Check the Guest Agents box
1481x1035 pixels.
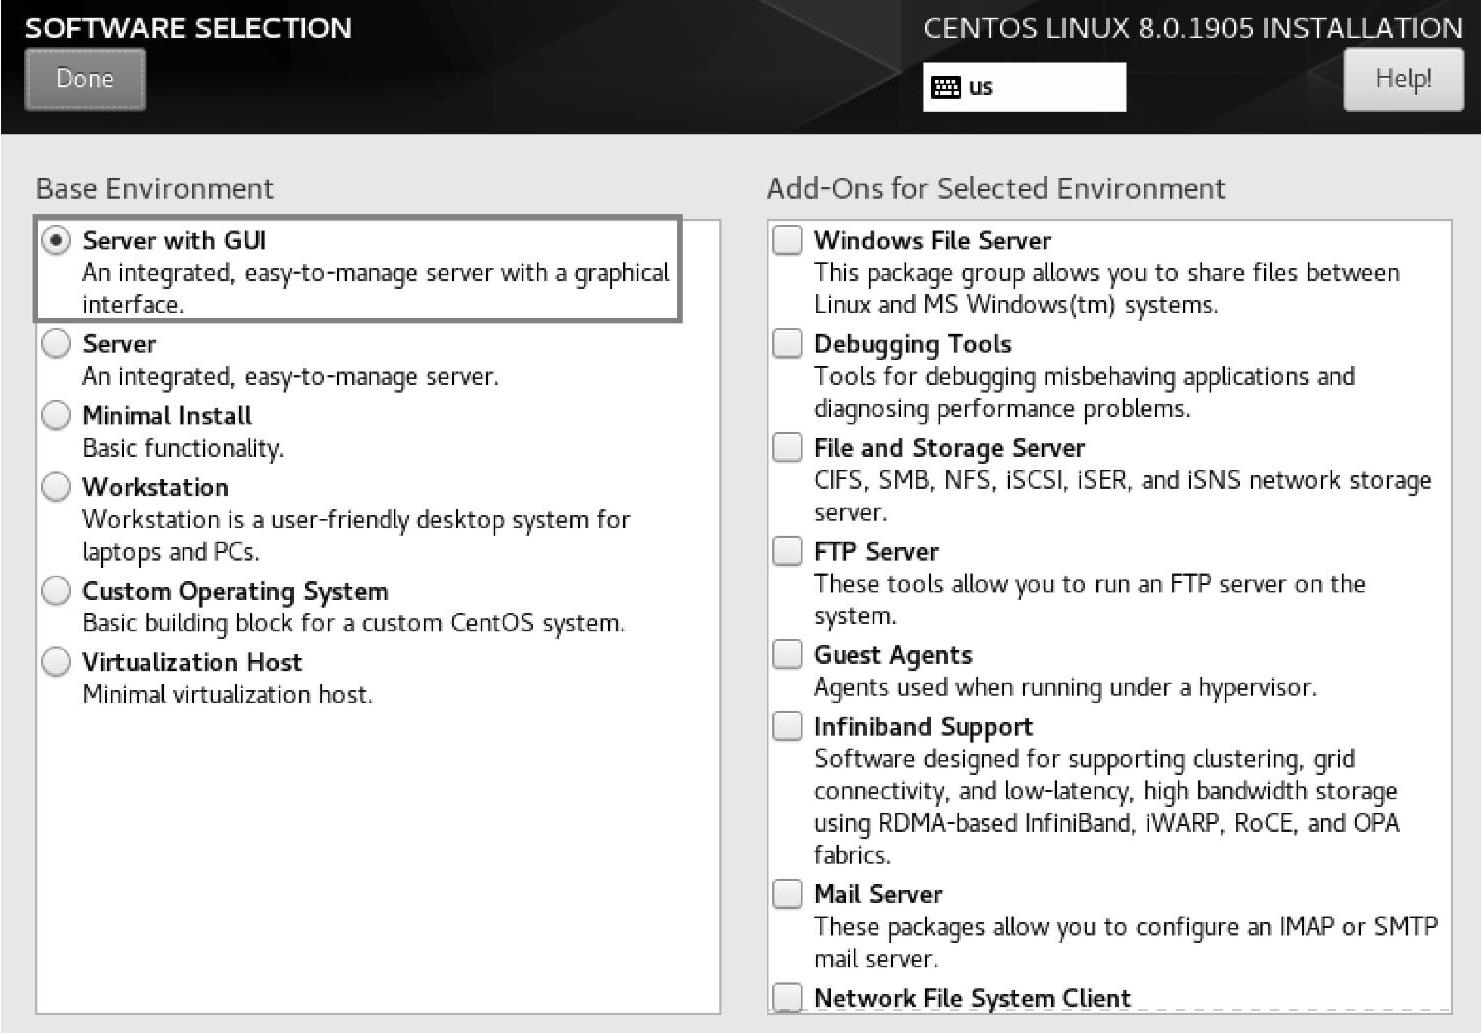pyautogui.click(x=787, y=655)
